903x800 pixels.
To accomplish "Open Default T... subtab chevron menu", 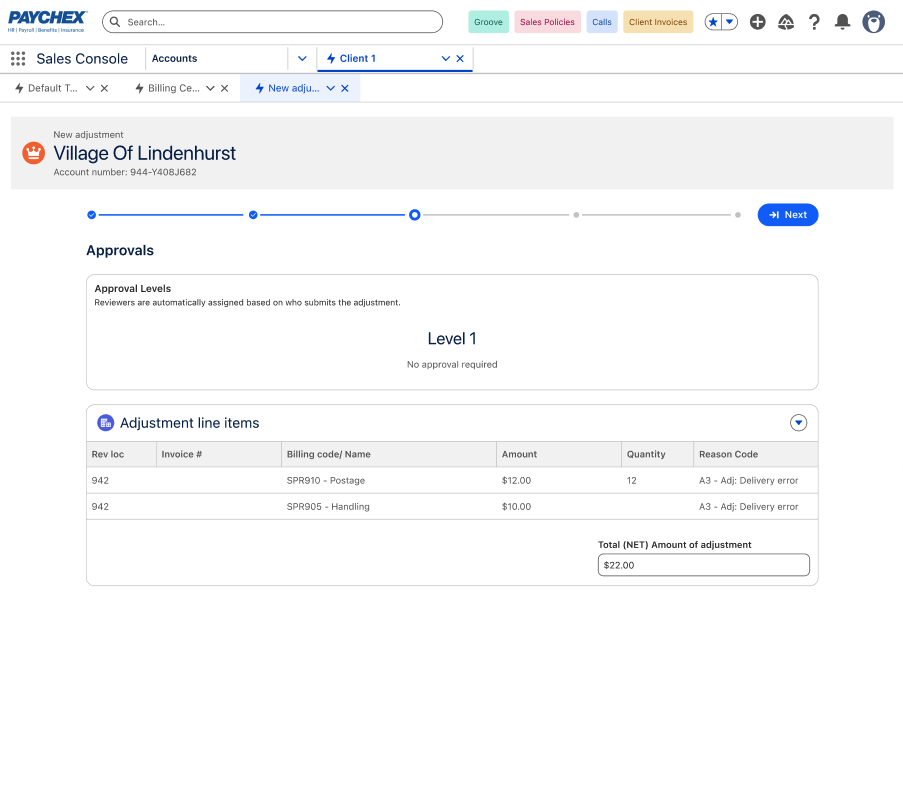I will 90,88.
